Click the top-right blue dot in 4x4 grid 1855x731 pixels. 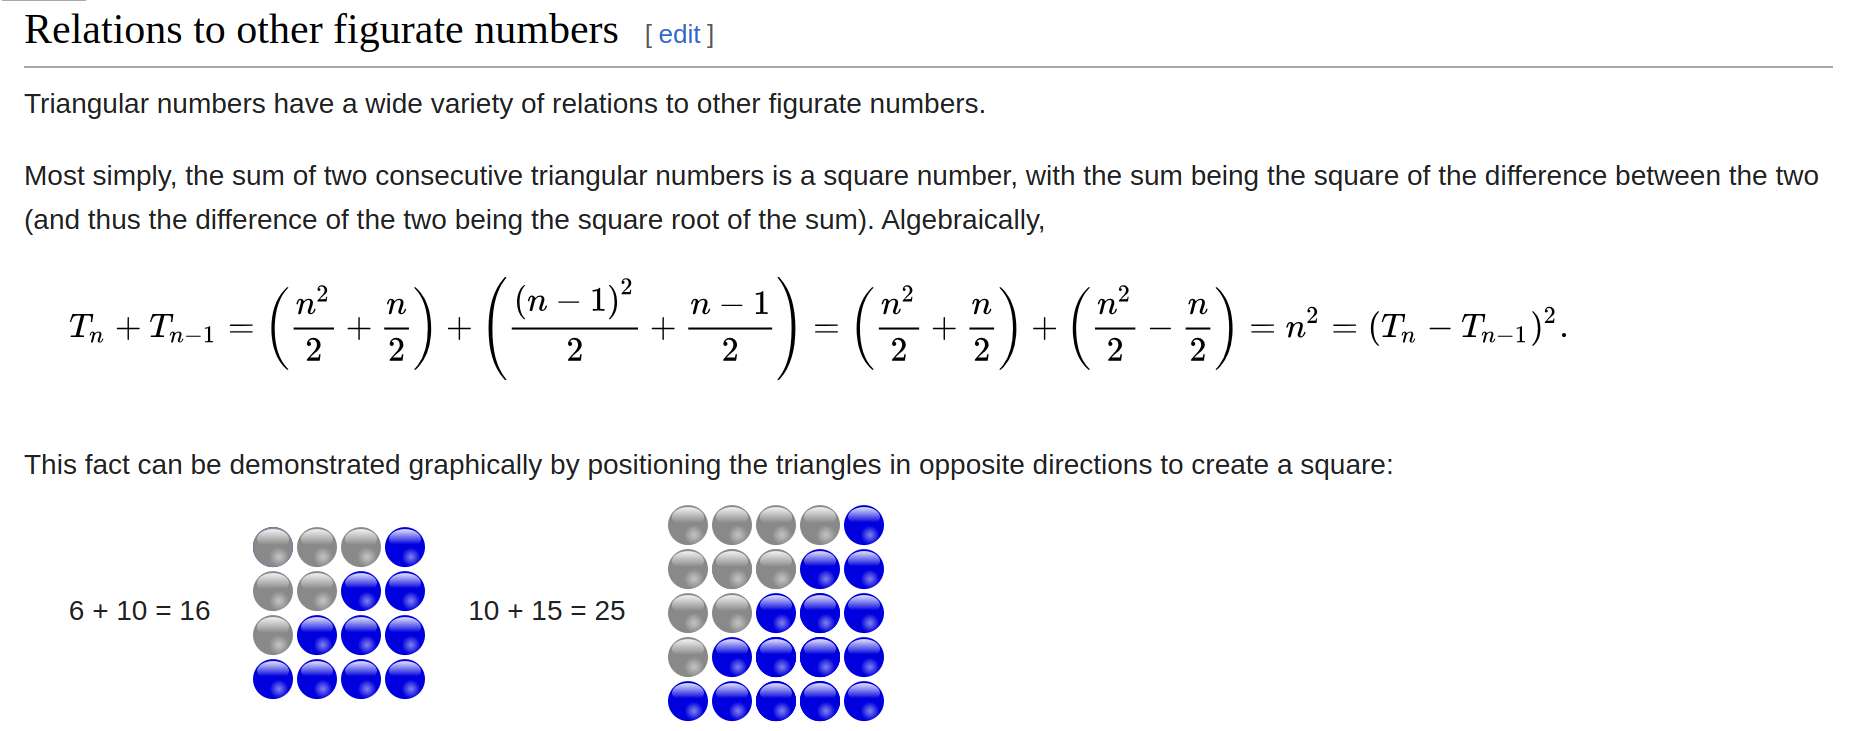[x=405, y=547]
